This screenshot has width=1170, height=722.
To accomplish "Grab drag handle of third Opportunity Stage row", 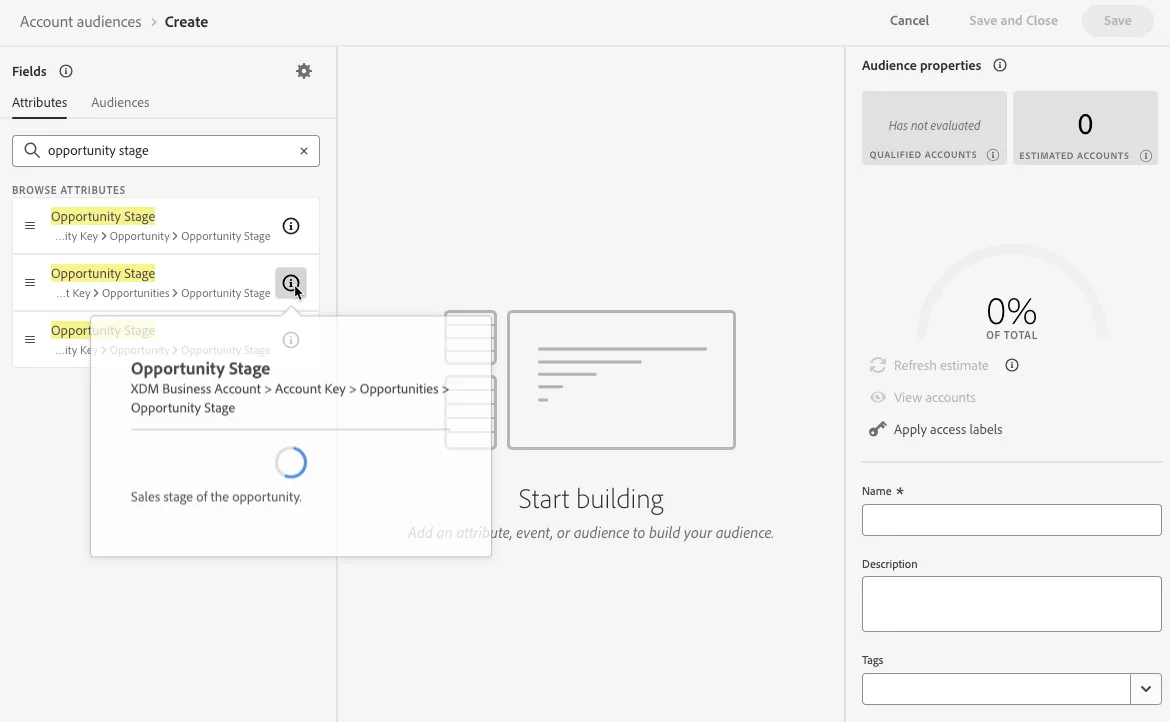I will (x=30, y=339).
